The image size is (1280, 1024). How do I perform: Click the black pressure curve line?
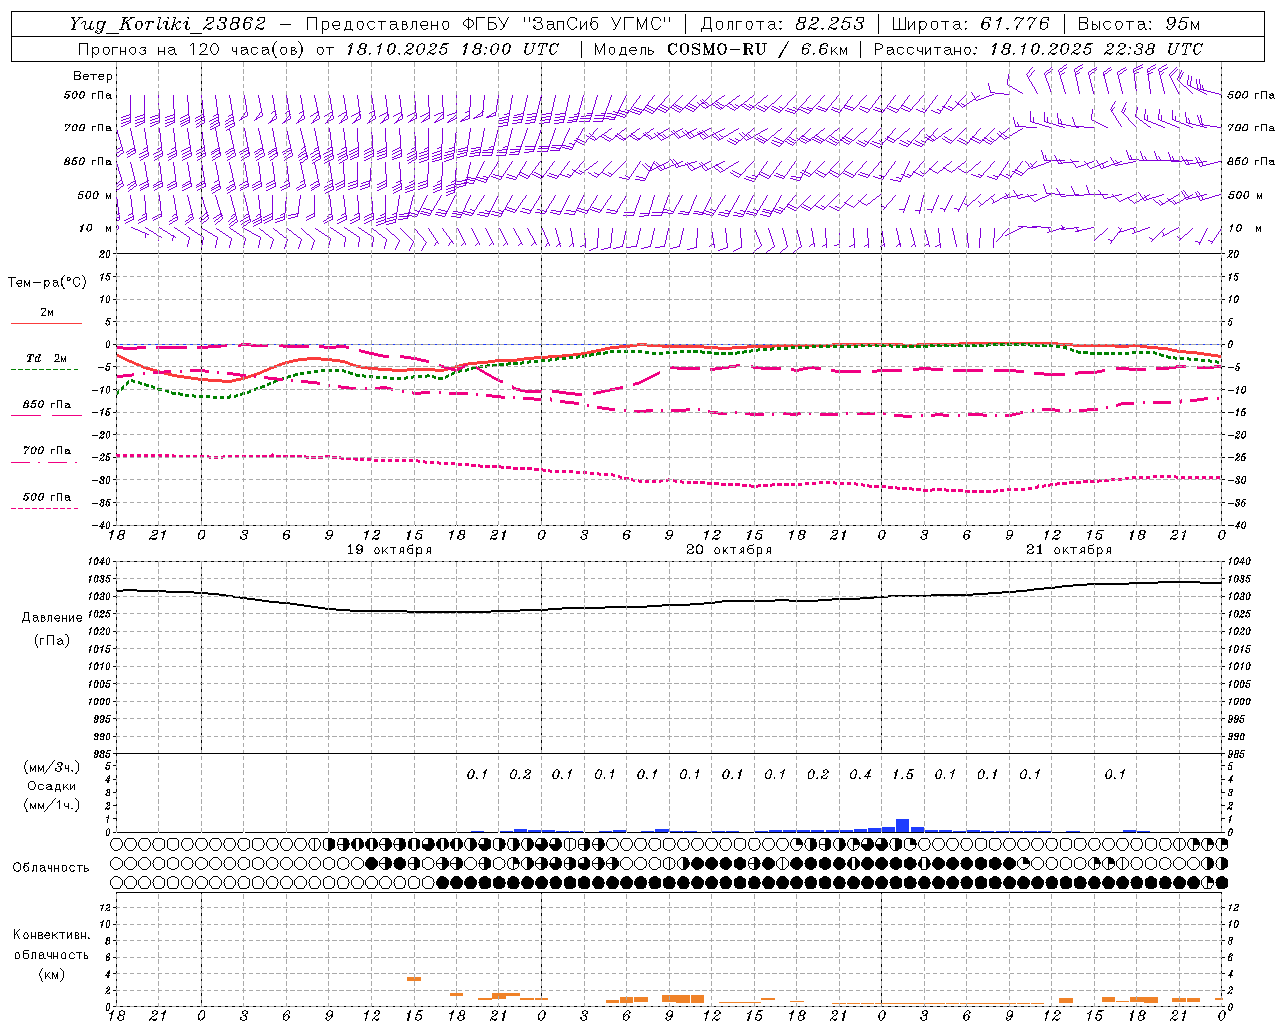pos(670,605)
